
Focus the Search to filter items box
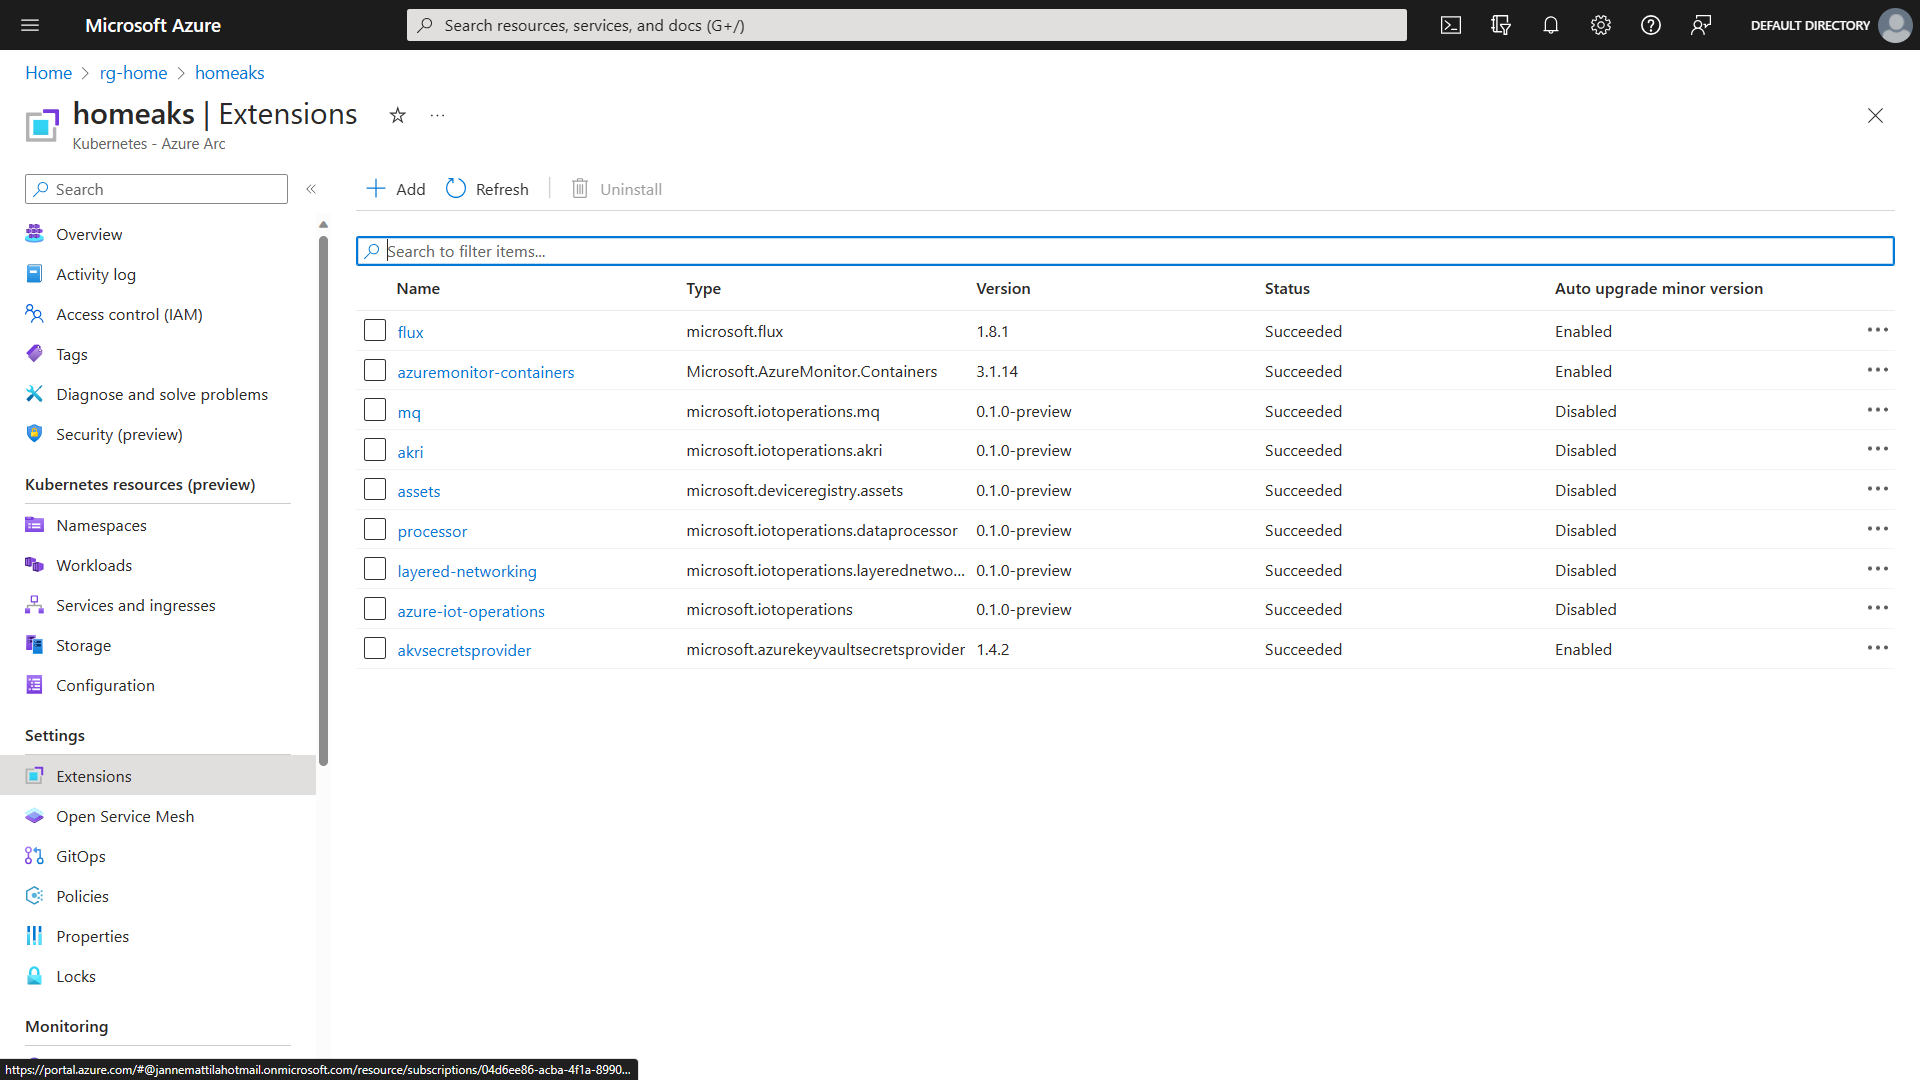tap(1125, 251)
